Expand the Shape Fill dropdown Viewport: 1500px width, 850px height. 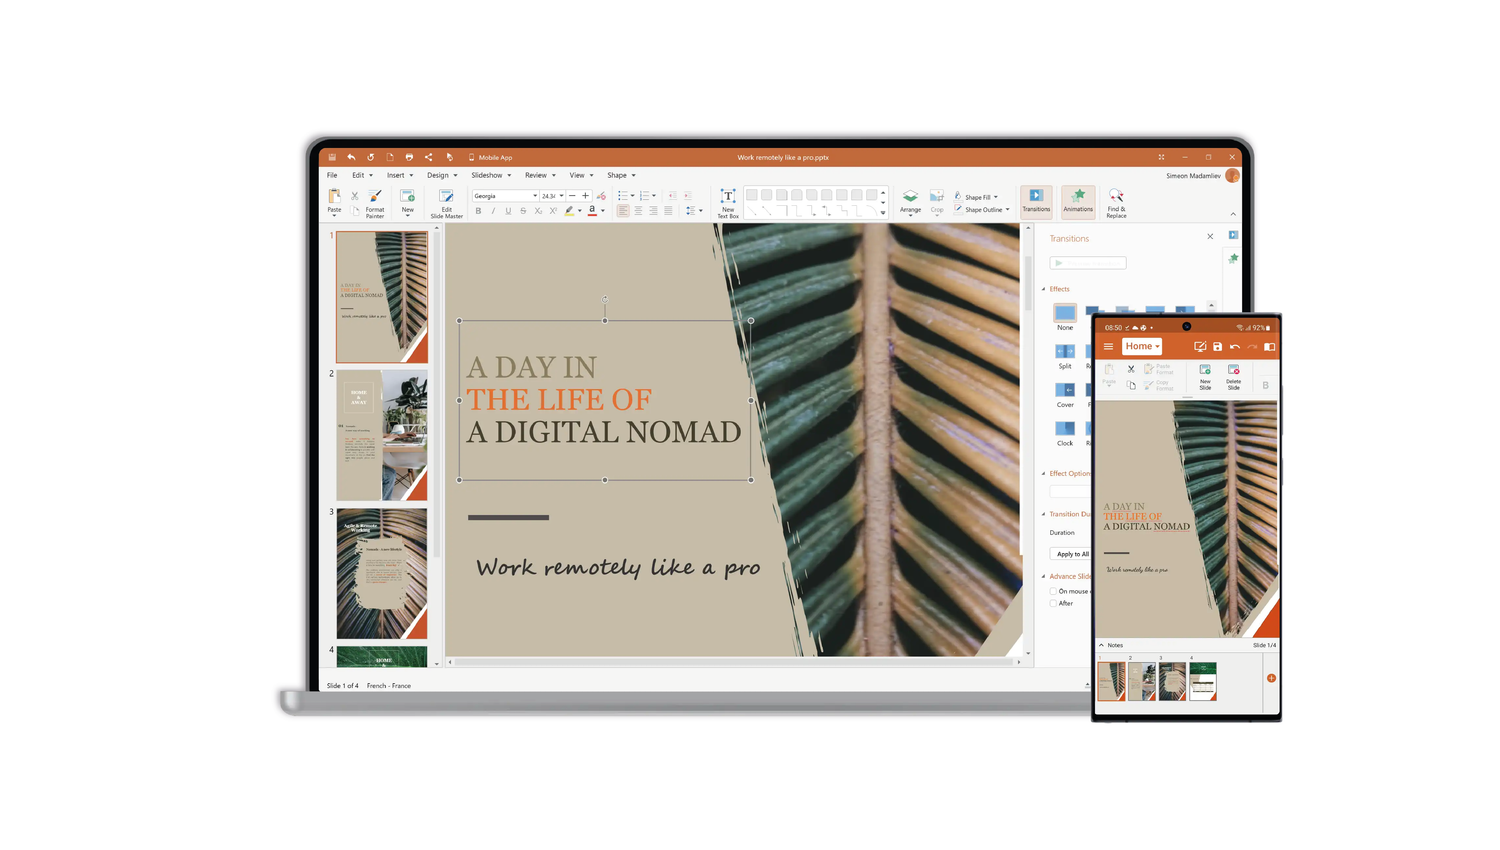(996, 197)
